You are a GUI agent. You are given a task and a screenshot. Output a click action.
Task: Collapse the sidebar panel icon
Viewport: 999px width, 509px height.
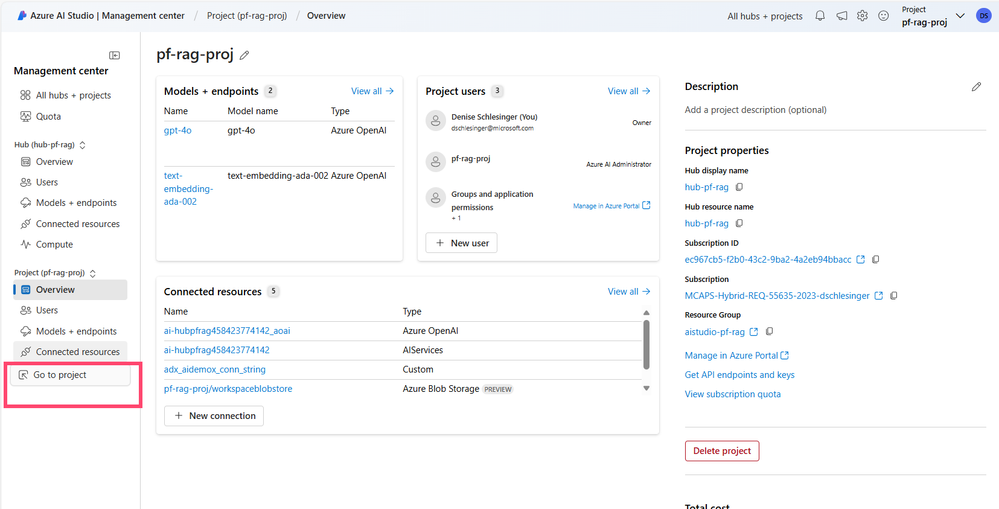(x=114, y=55)
